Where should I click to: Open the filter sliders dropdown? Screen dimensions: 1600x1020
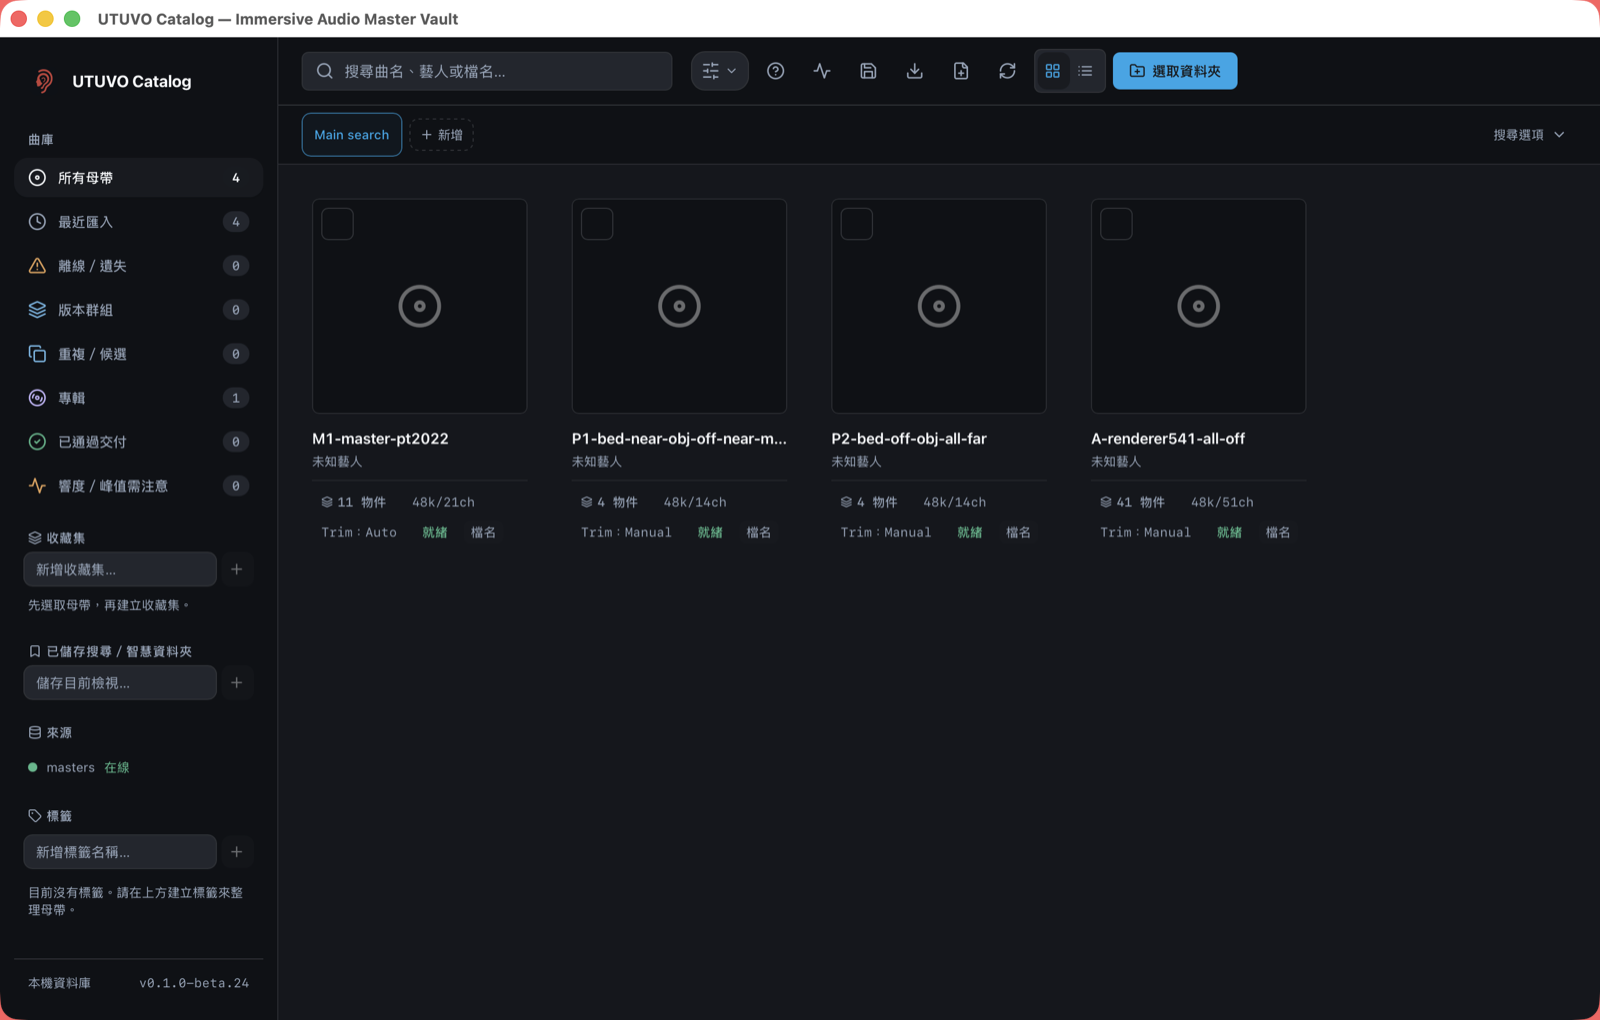[719, 71]
